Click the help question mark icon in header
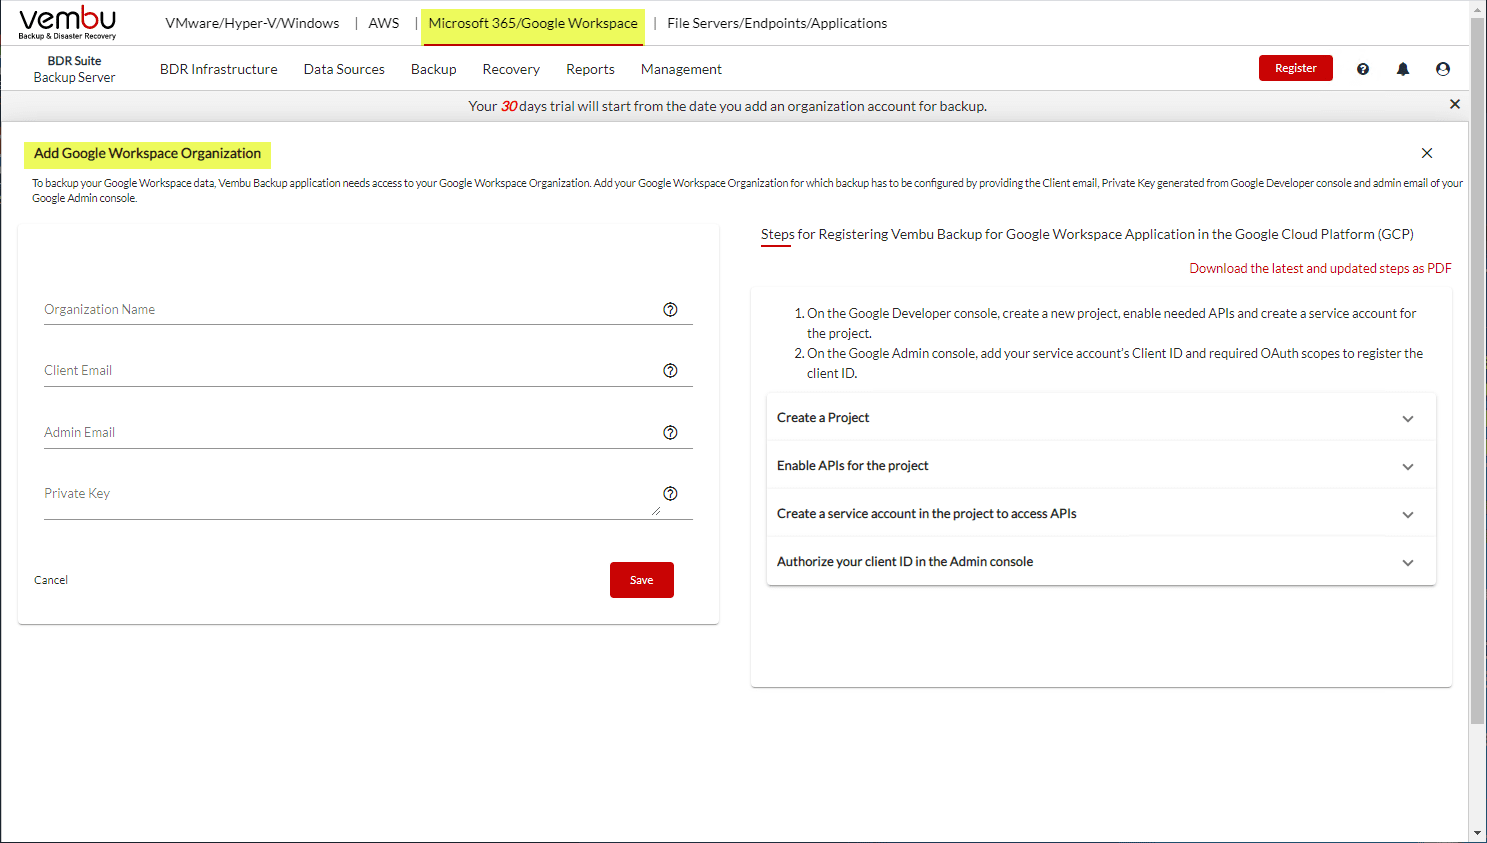 (1362, 69)
